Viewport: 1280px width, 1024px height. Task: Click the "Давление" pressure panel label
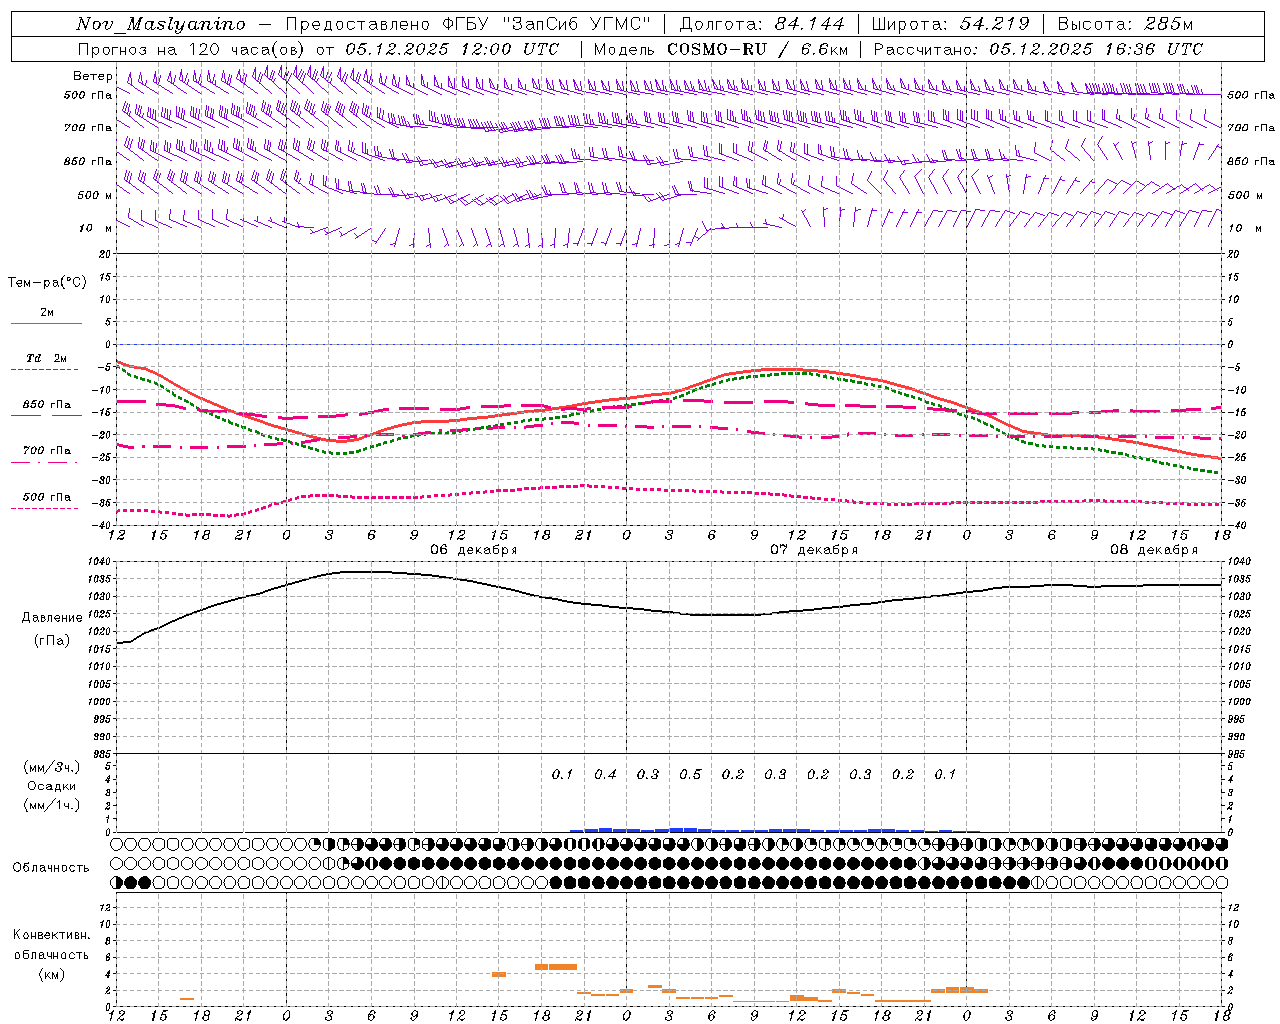(52, 618)
